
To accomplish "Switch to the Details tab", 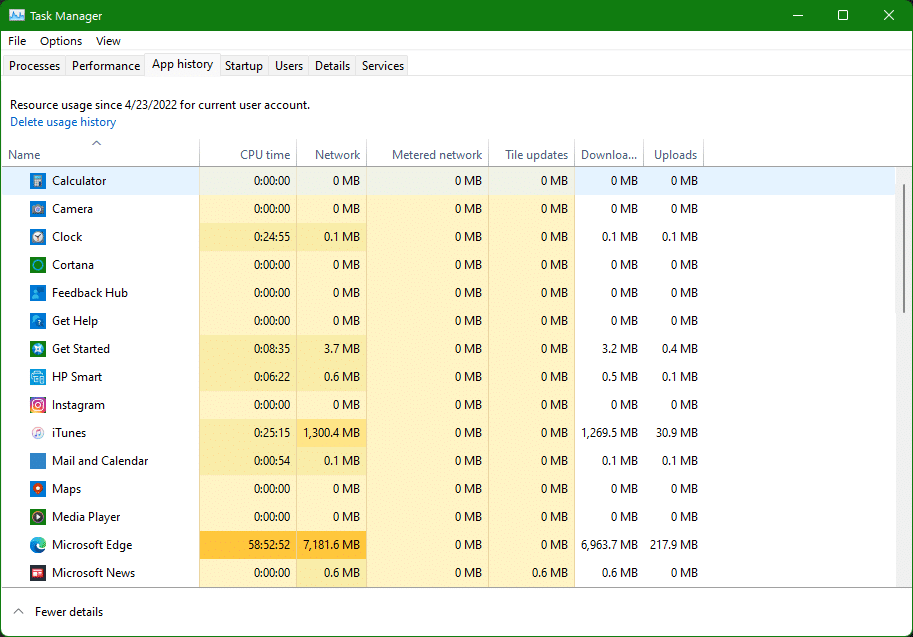I will [x=332, y=66].
